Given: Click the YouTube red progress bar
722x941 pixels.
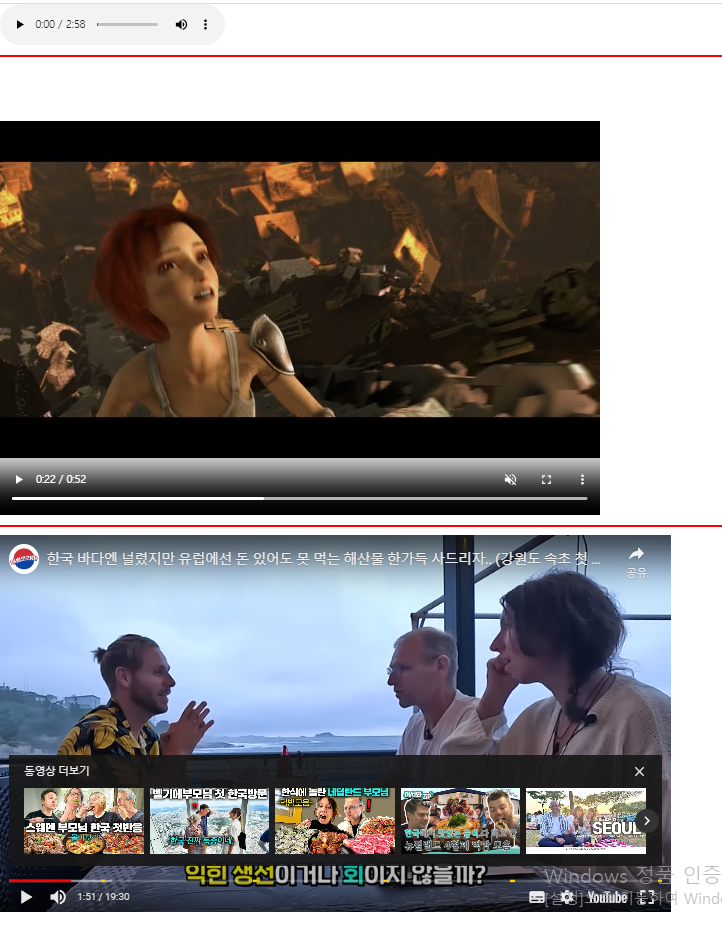Looking at the screenshot, I should click(x=335, y=880).
